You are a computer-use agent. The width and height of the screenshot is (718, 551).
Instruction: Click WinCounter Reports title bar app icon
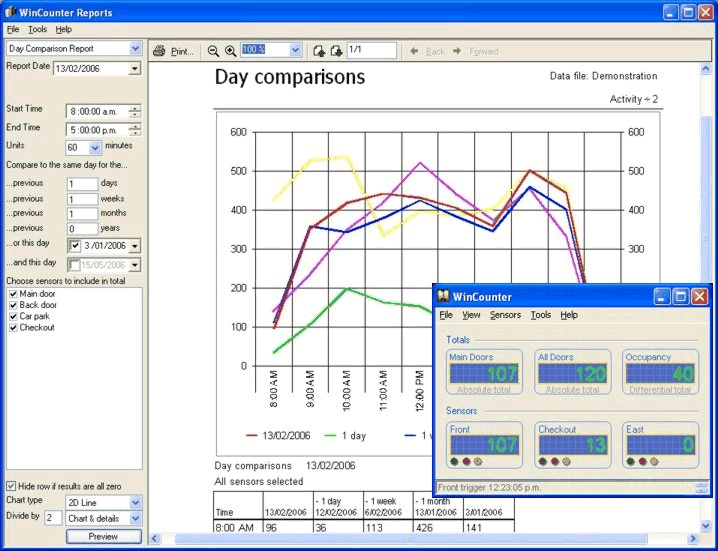point(11,12)
